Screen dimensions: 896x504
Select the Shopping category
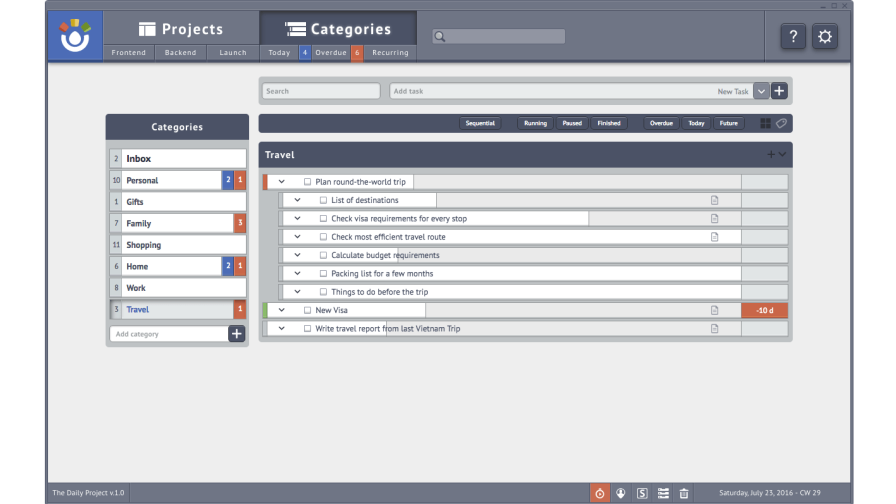coord(178,245)
